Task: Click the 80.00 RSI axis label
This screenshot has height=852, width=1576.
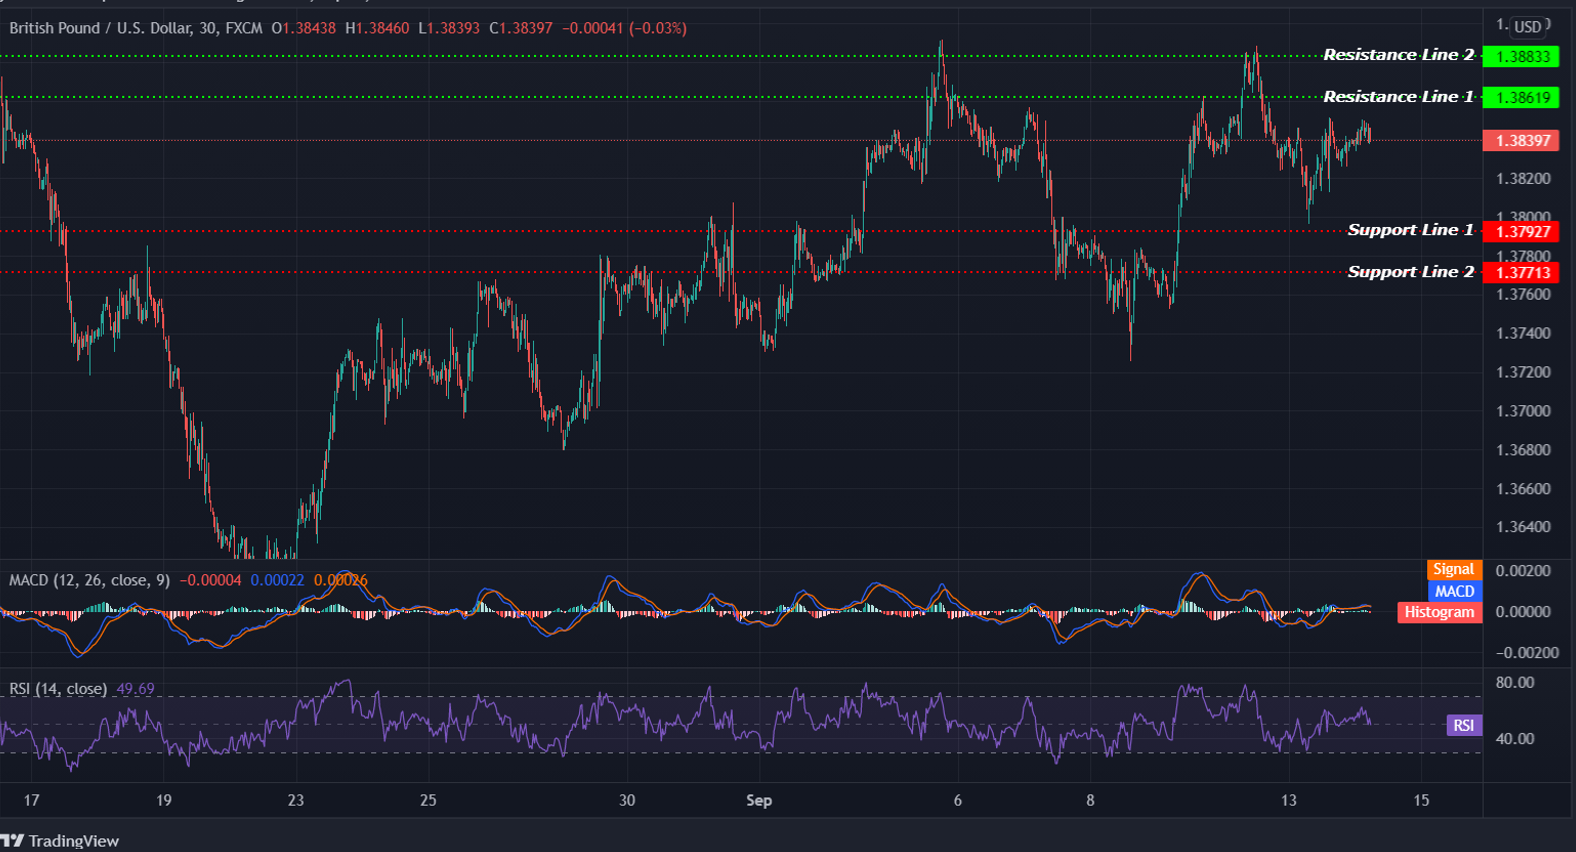Action: (1515, 683)
